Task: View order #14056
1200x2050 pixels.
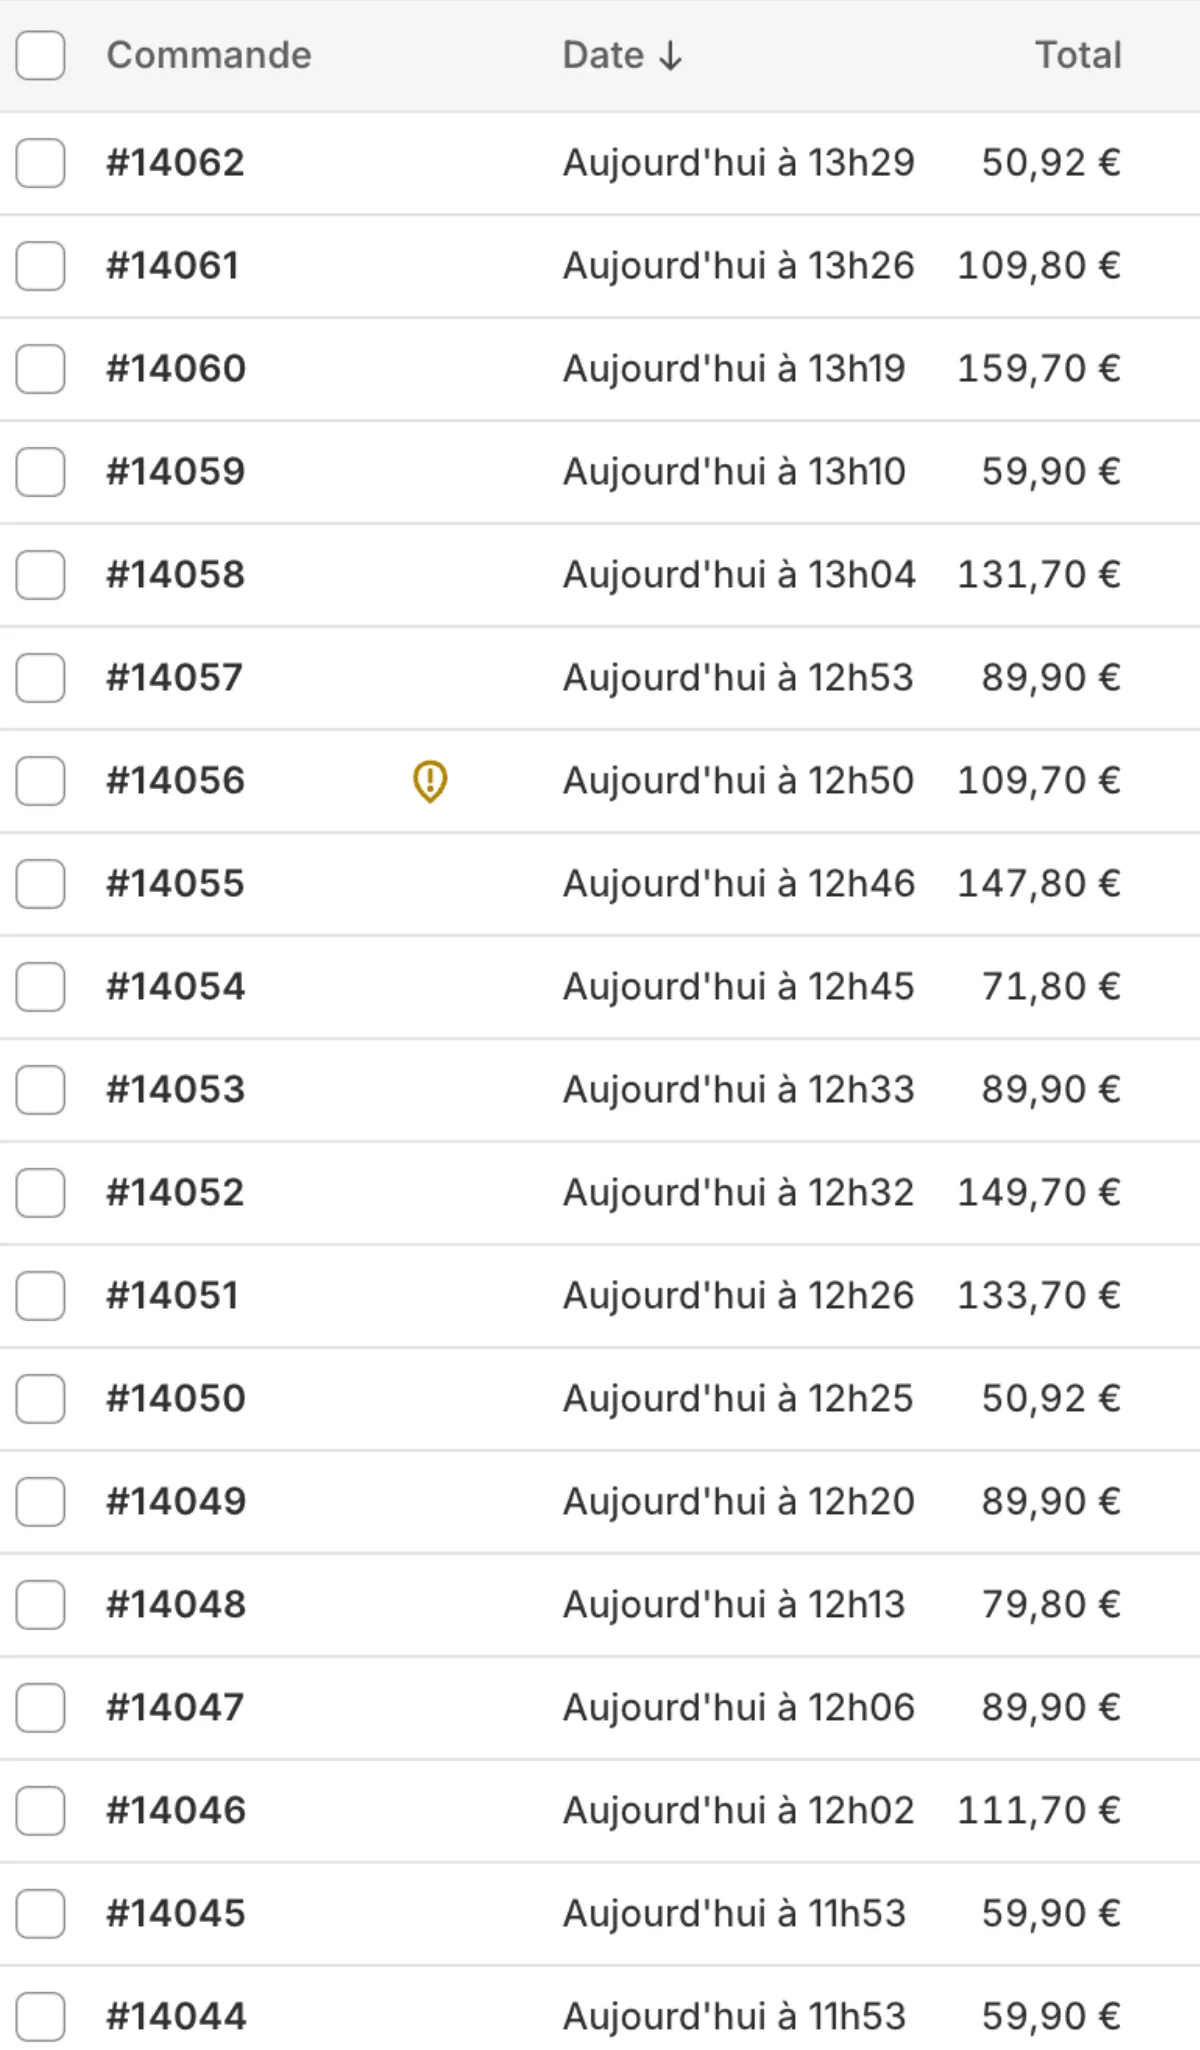Action: click(x=176, y=781)
